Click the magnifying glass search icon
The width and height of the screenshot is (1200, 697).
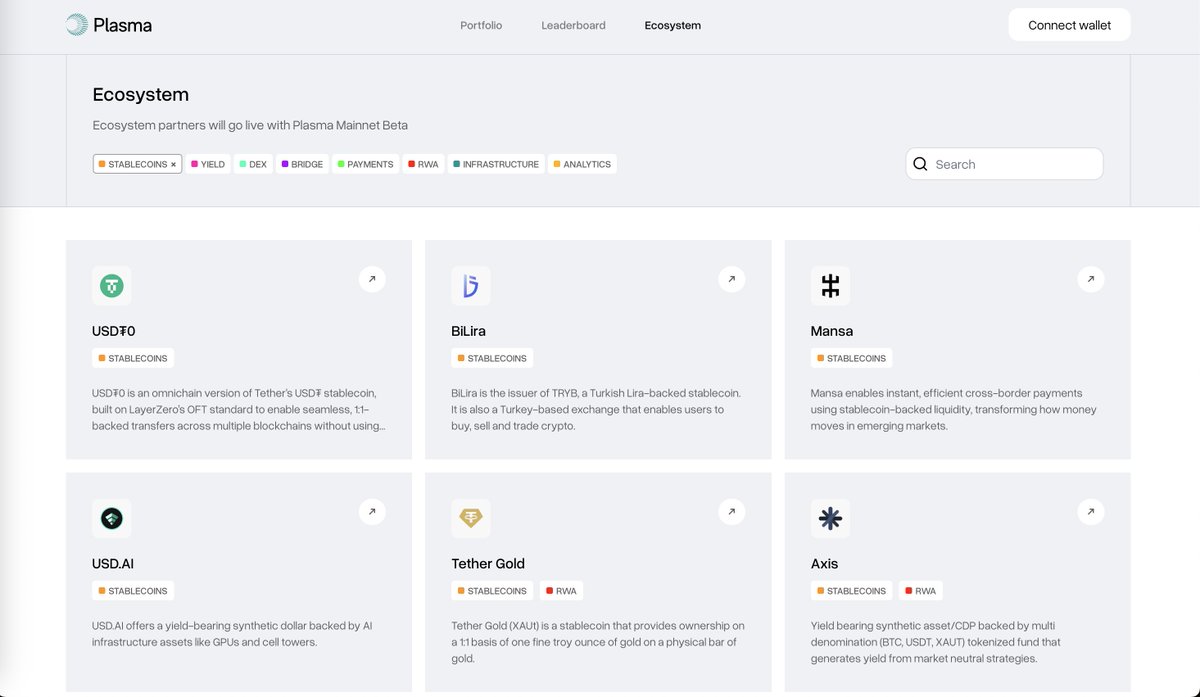point(920,164)
